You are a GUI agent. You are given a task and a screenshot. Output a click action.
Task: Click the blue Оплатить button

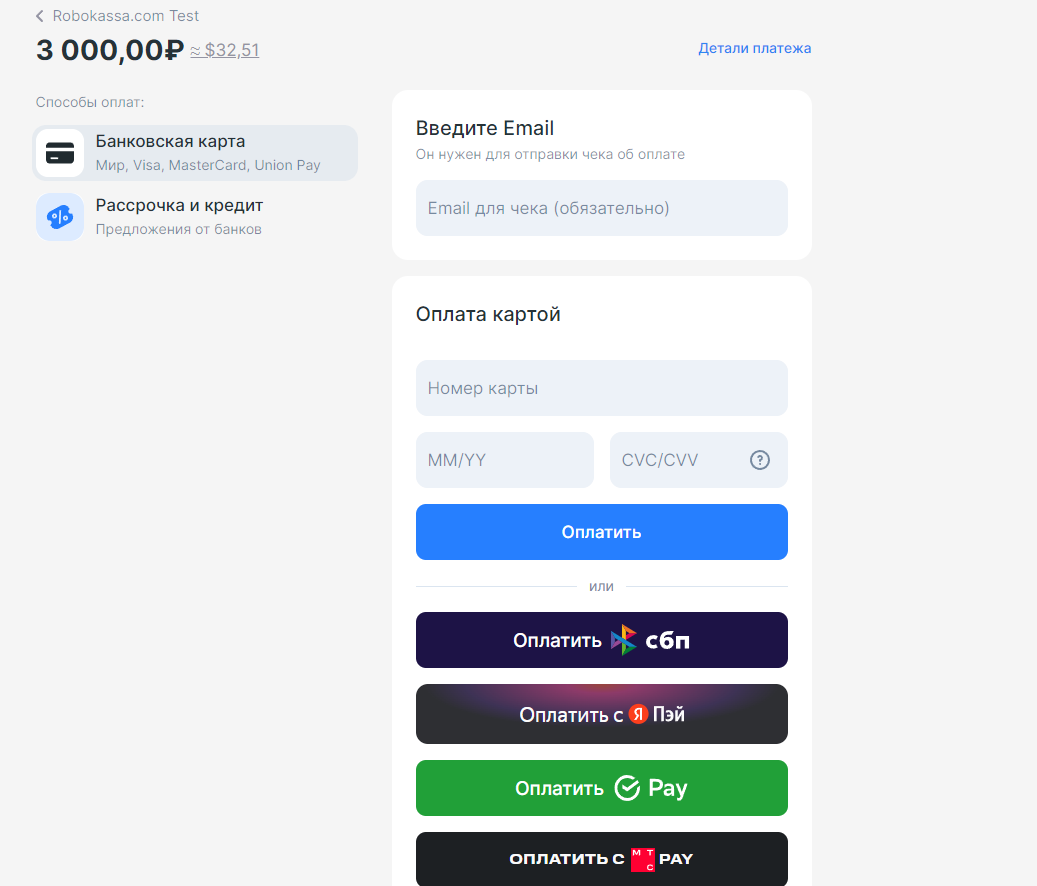coord(602,532)
